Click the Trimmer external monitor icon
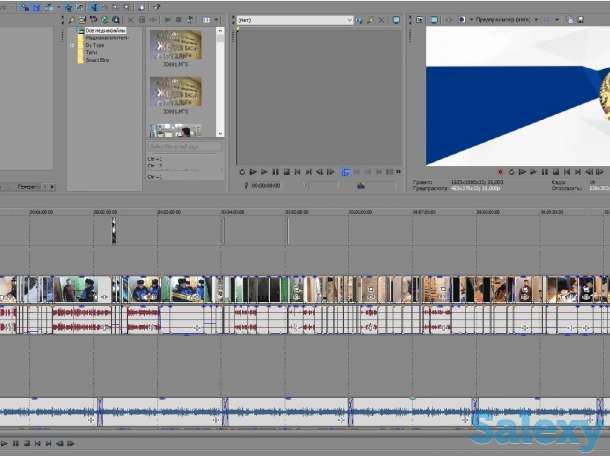 (396, 20)
